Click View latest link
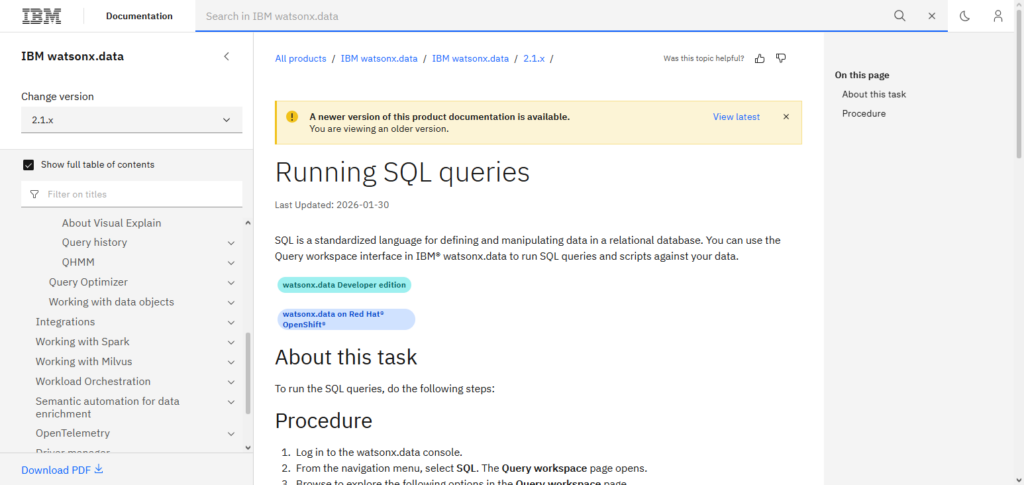The height and width of the screenshot is (485, 1024). (736, 117)
